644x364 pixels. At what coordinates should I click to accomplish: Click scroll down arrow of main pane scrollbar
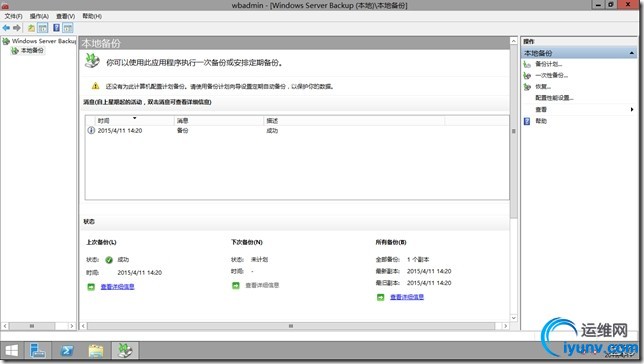[x=513, y=318]
